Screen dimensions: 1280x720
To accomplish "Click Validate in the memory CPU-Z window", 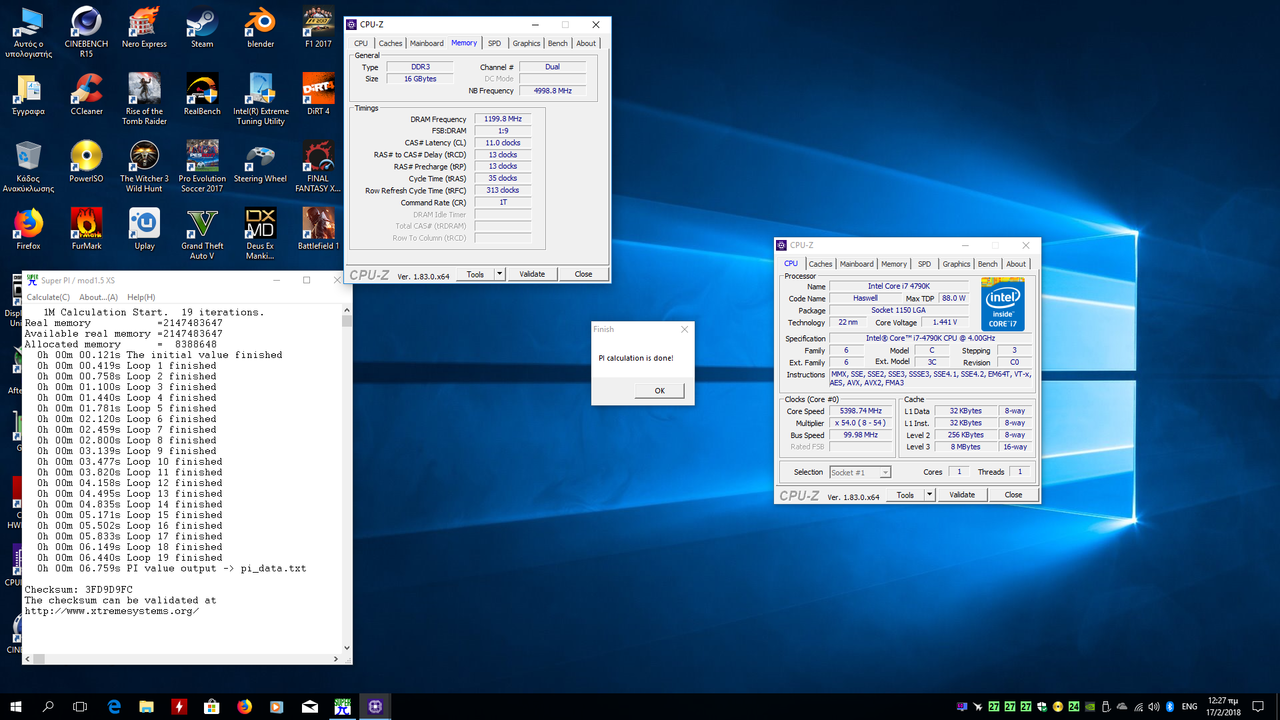I will 532,274.
